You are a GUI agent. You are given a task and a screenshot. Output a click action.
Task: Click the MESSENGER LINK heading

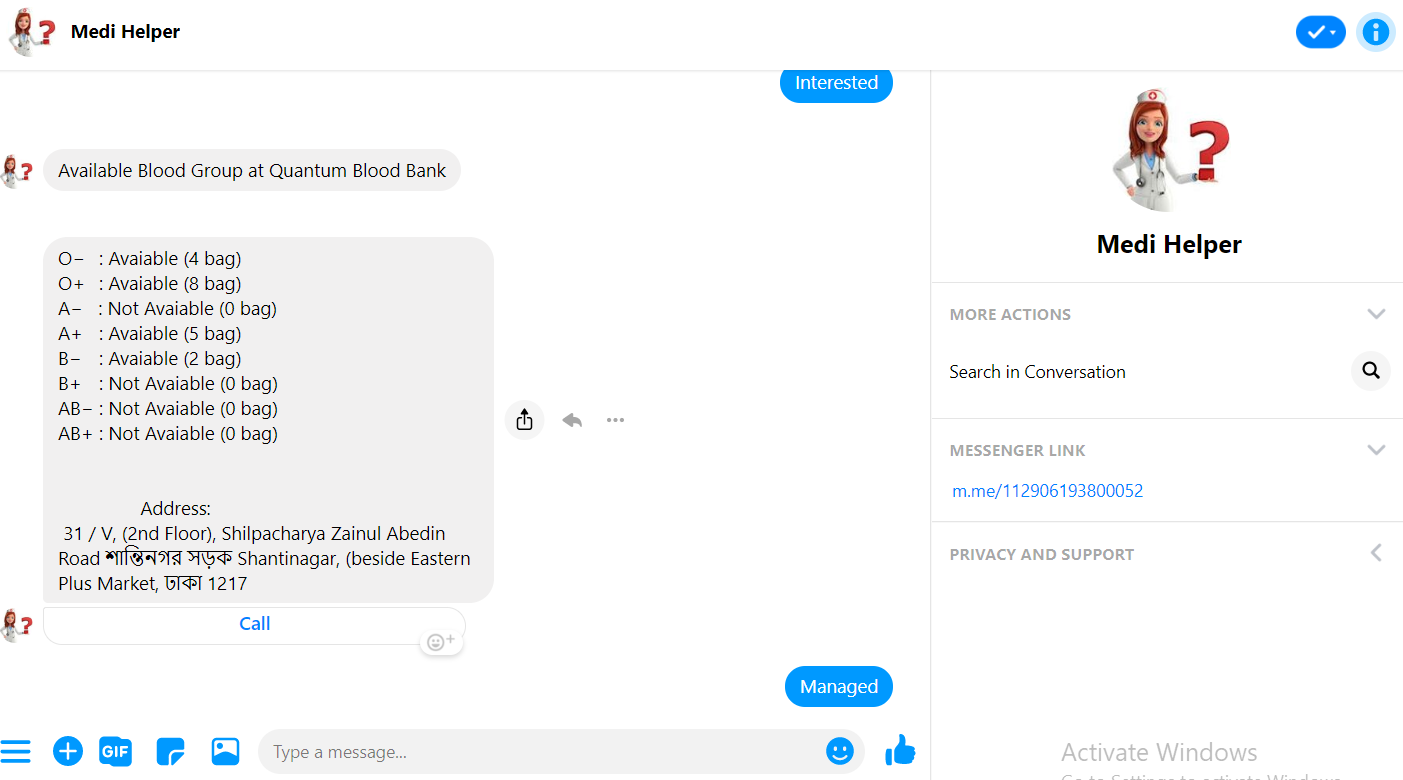point(1017,450)
